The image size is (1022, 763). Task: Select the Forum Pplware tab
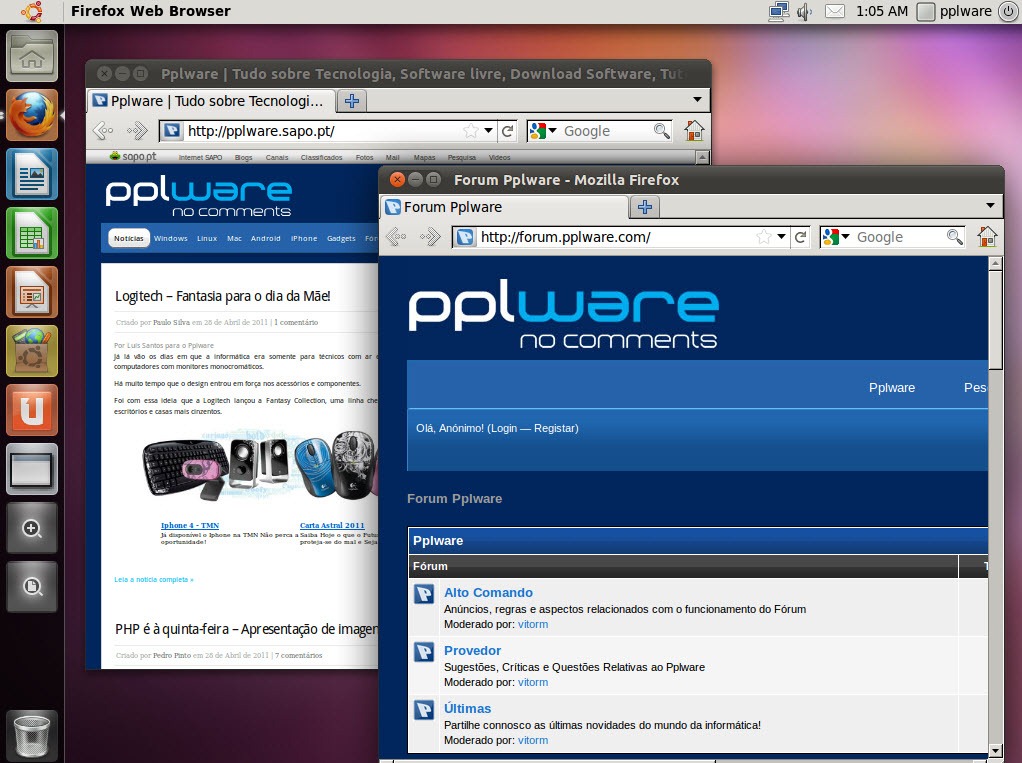coord(504,207)
